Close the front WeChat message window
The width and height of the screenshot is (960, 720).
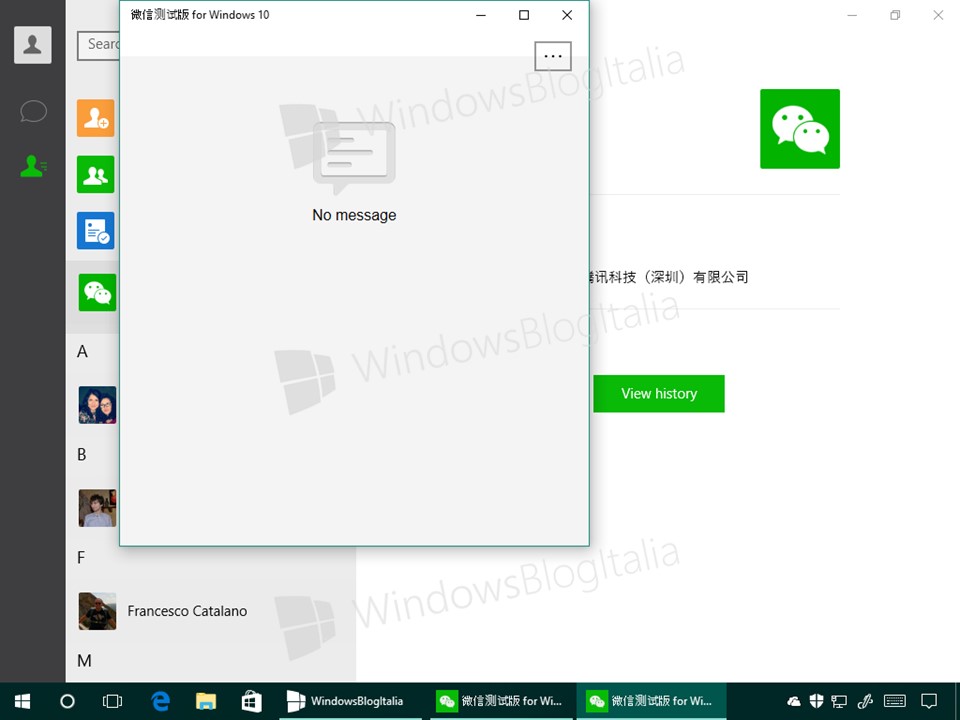567,15
